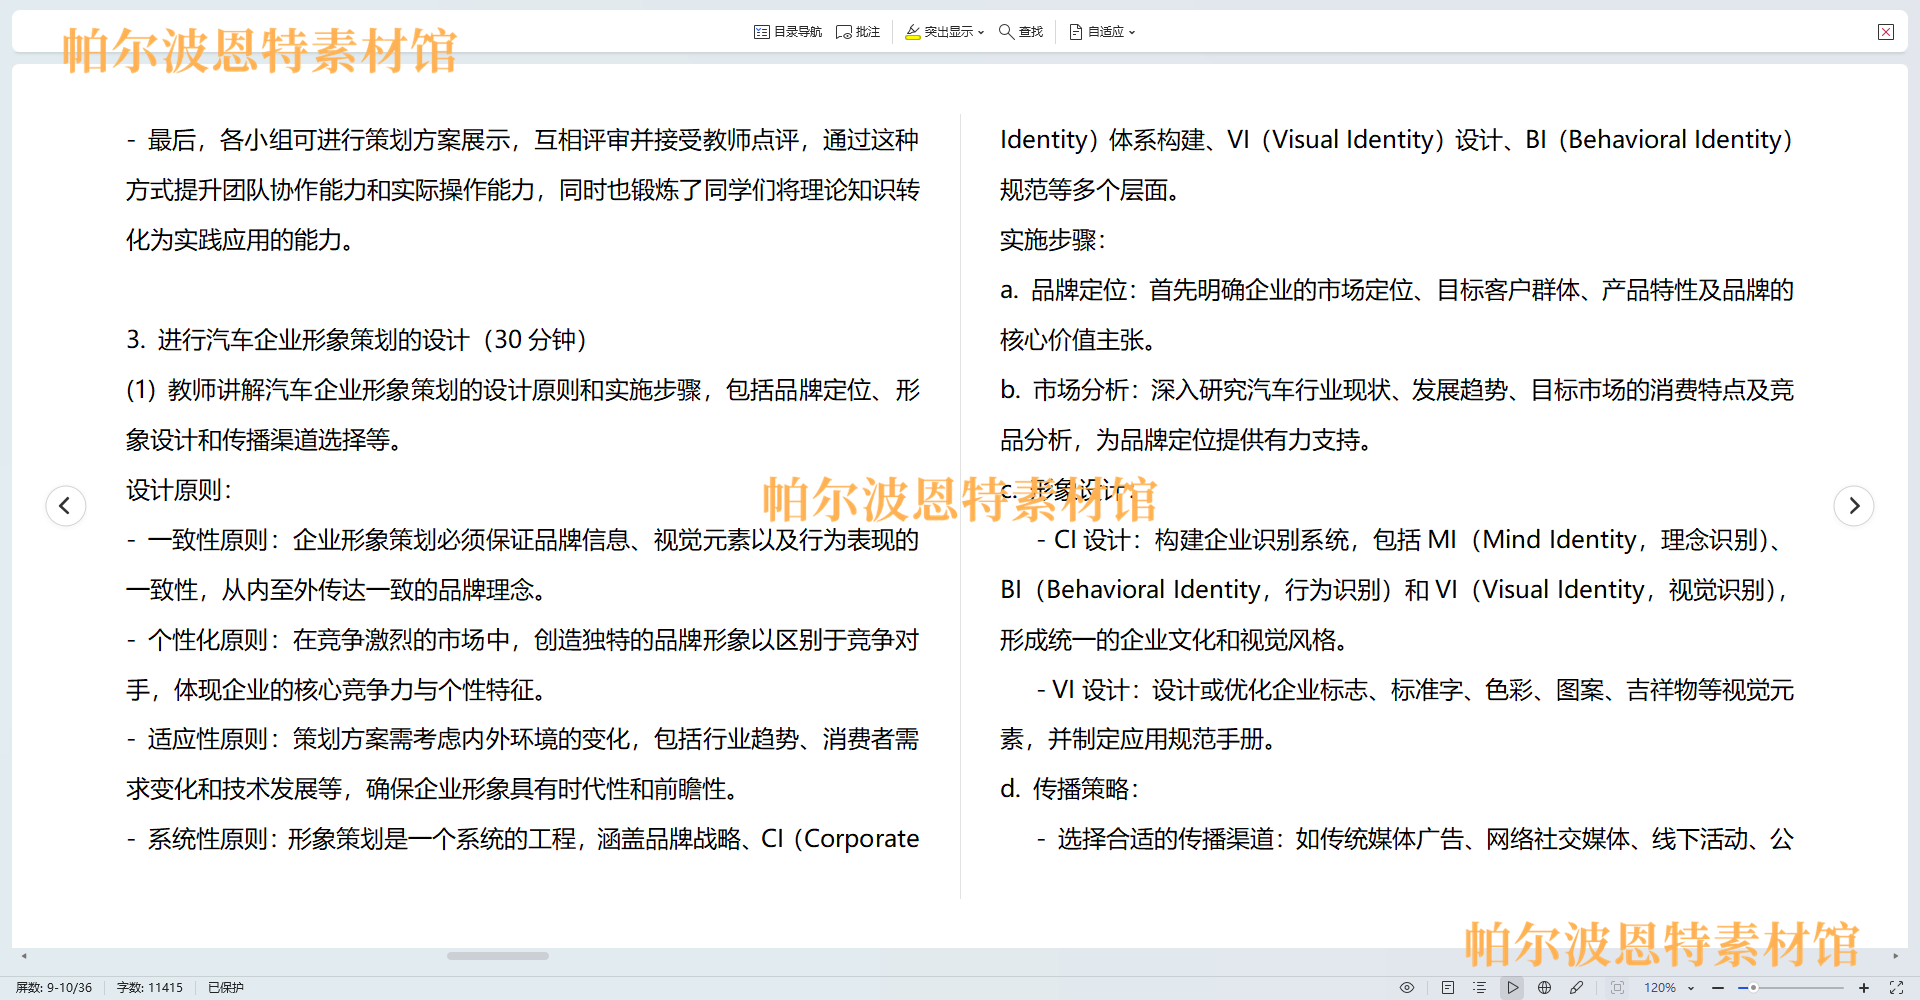The height and width of the screenshot is (1000, 1920).
Task: Expand the 突出显示 dropdown arrow
Action: pos(981,32)
